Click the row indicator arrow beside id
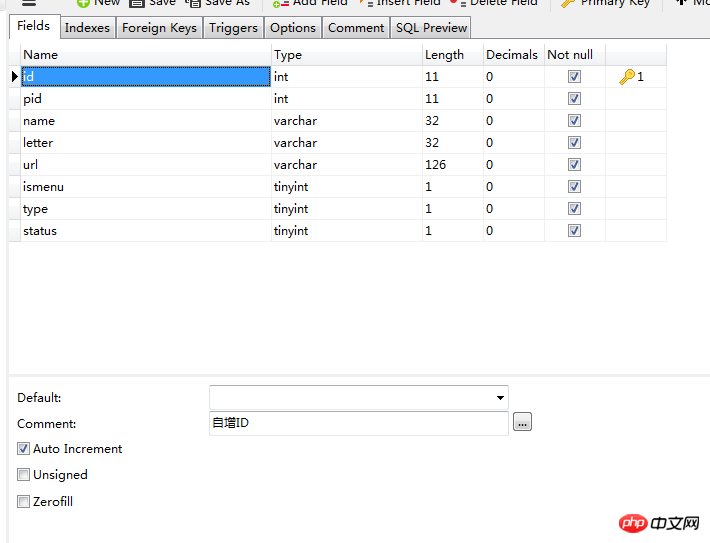This screenshot has height=543, width=710. tap(15, 77)
